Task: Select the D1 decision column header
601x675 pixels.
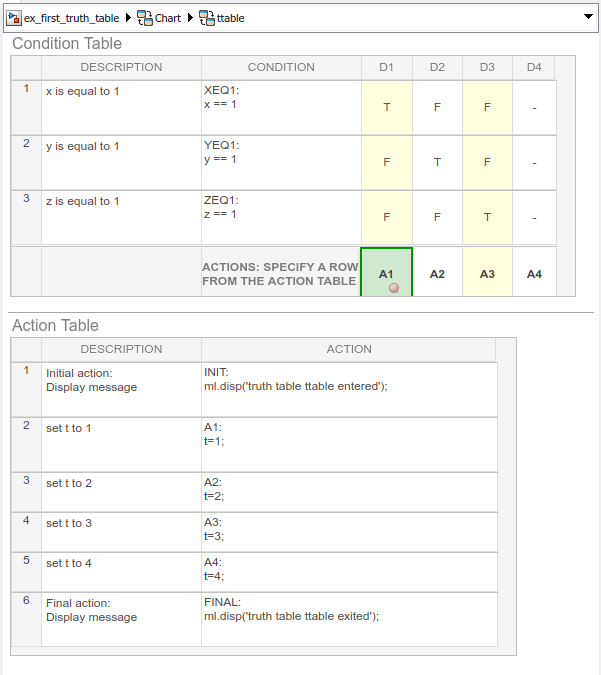Action: click(x=387, y=67)
